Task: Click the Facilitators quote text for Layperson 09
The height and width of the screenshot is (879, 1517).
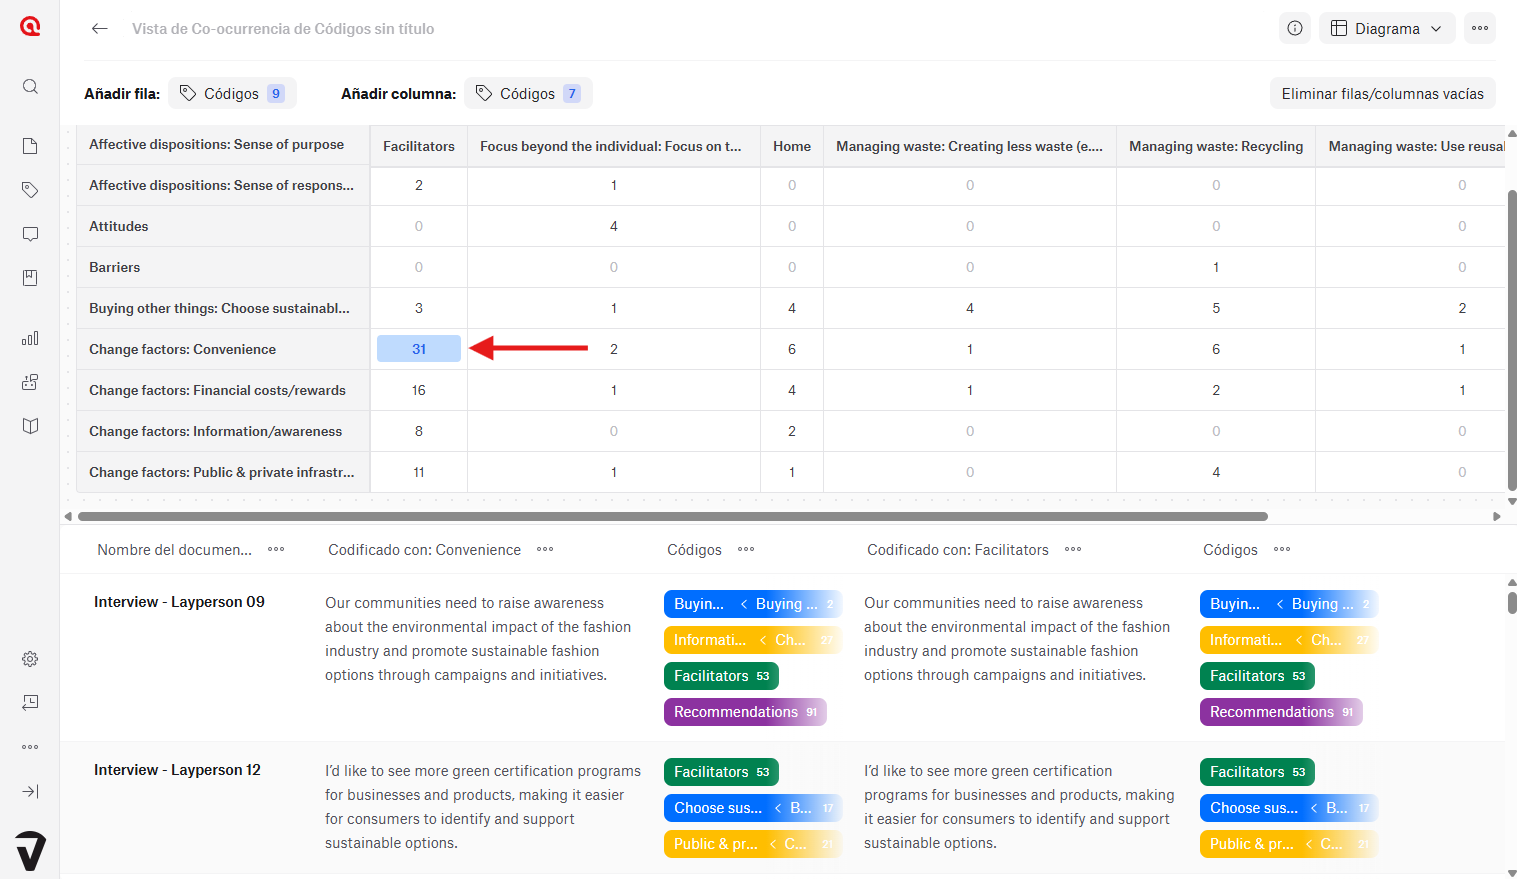Action: coord(1017,639)
